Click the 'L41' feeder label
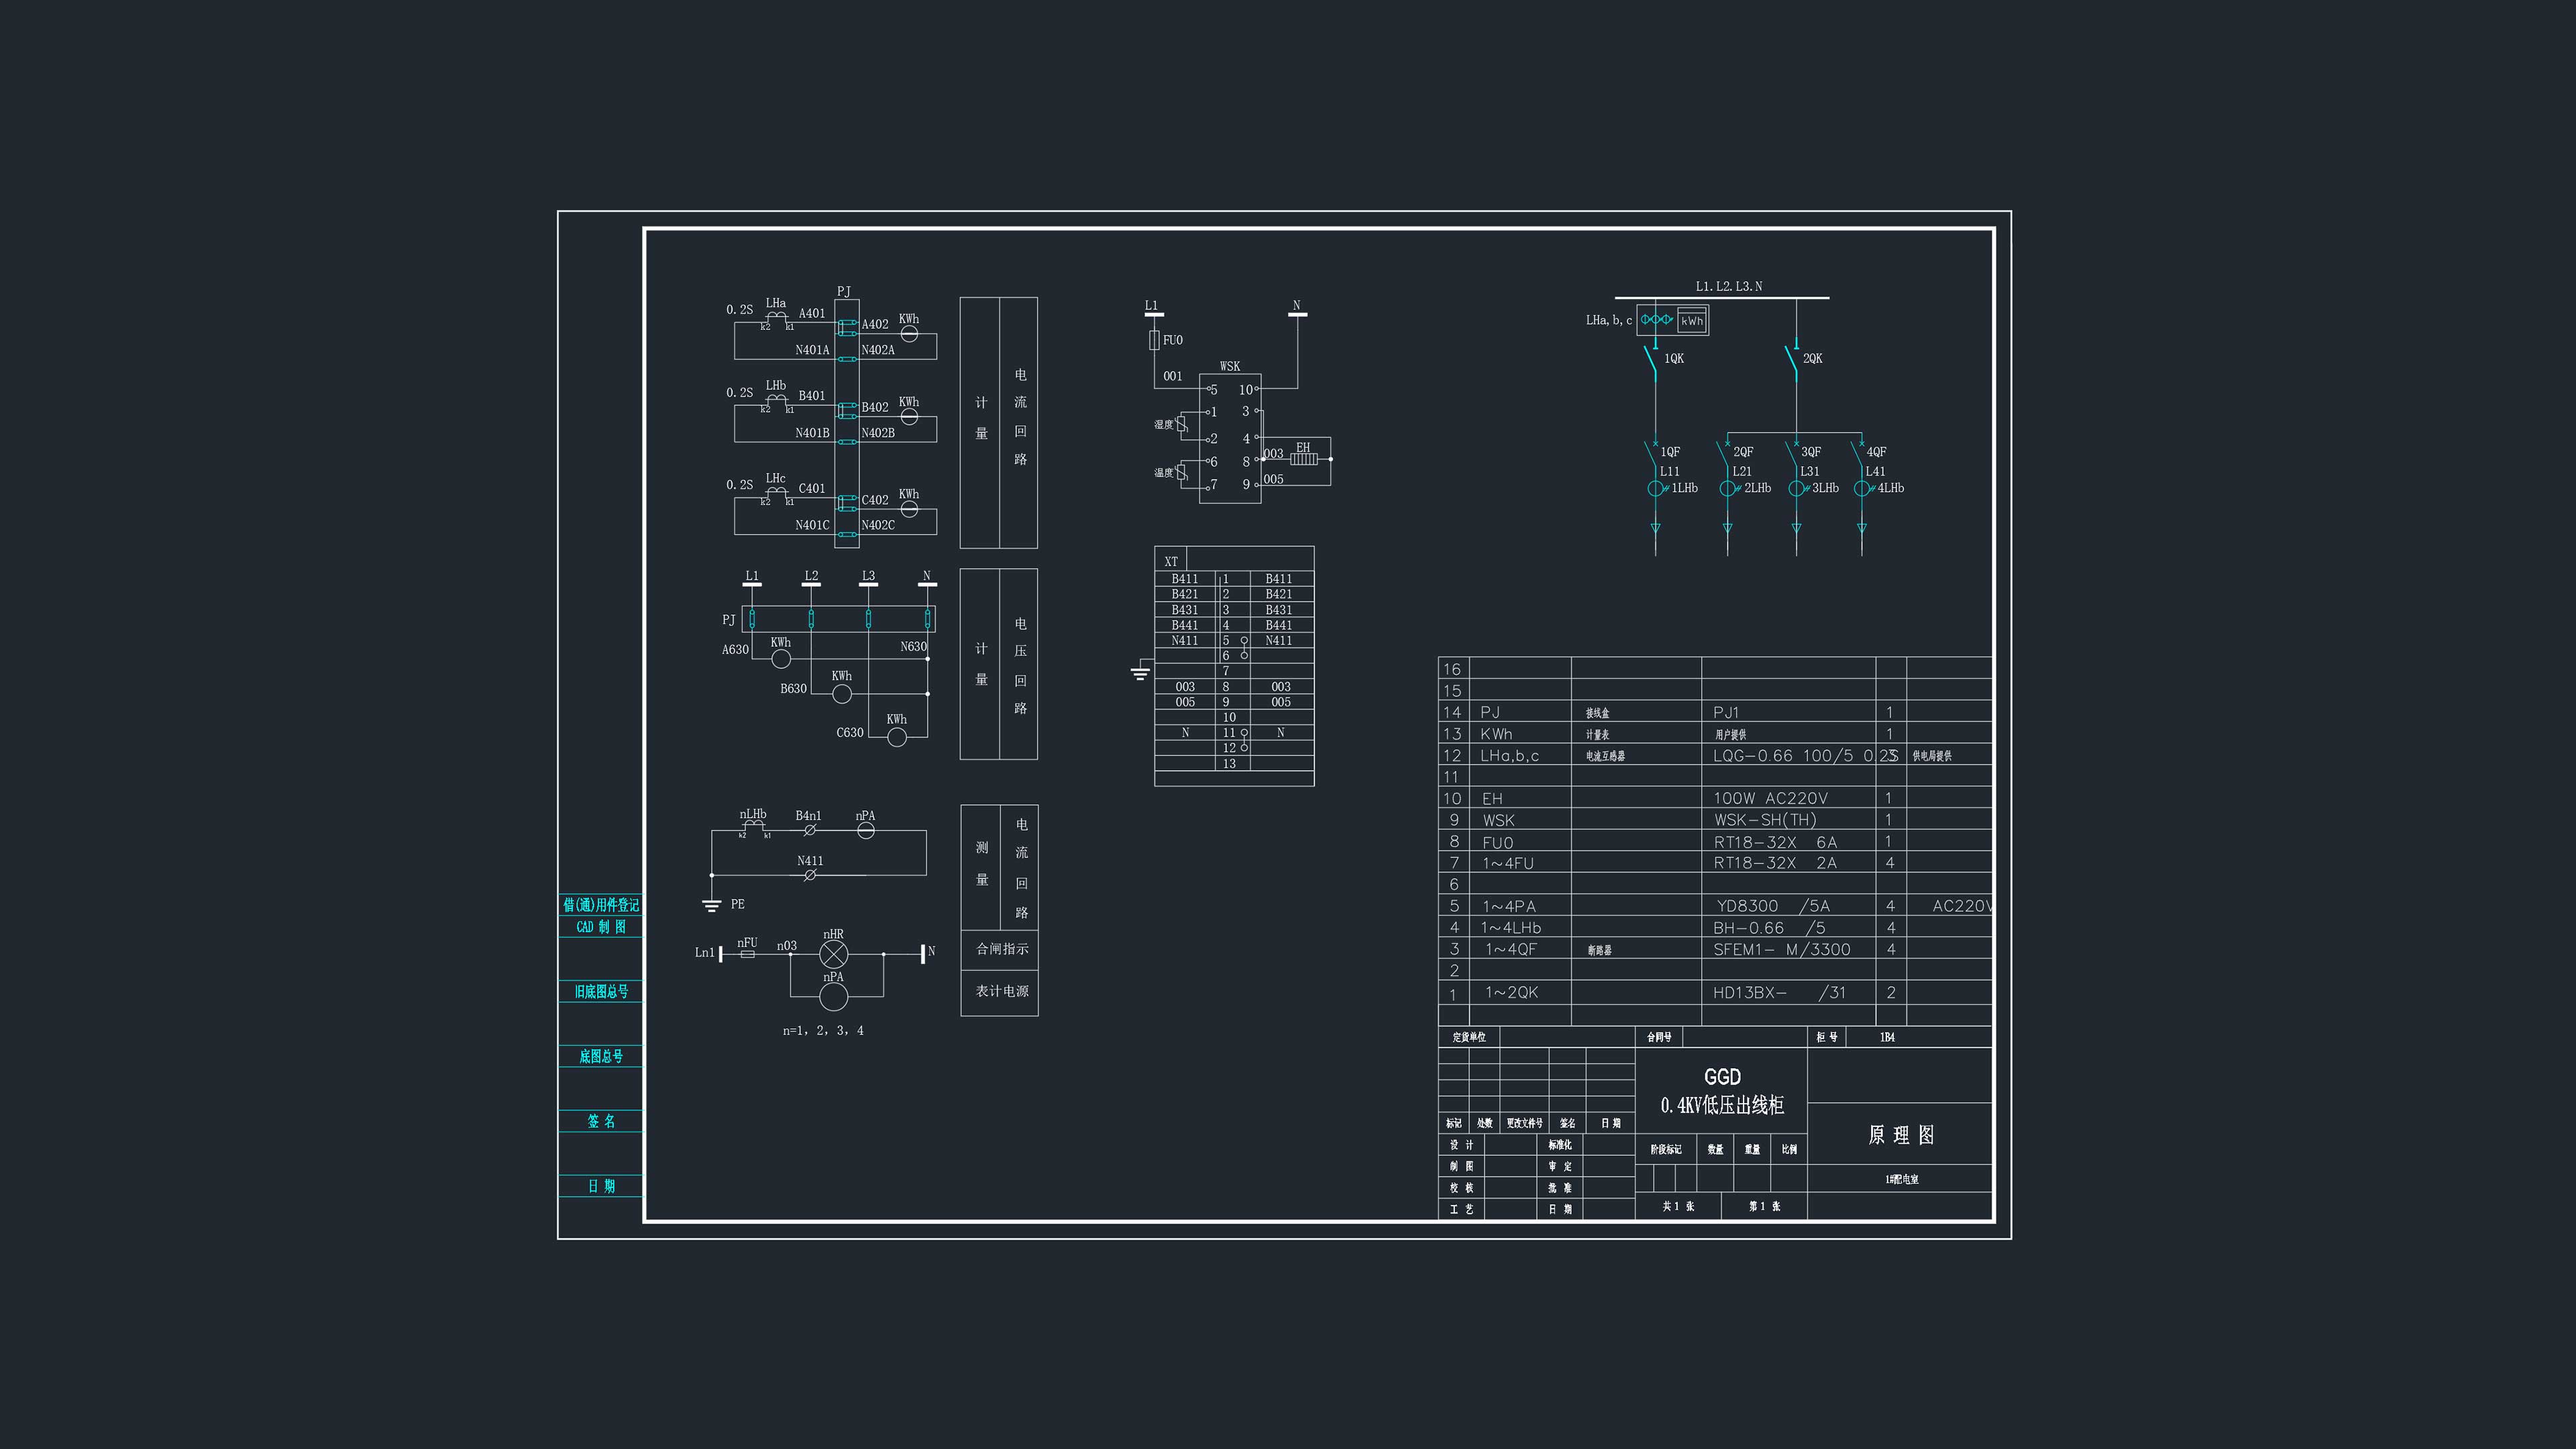2576x1449 pixels. point(1875,471)
